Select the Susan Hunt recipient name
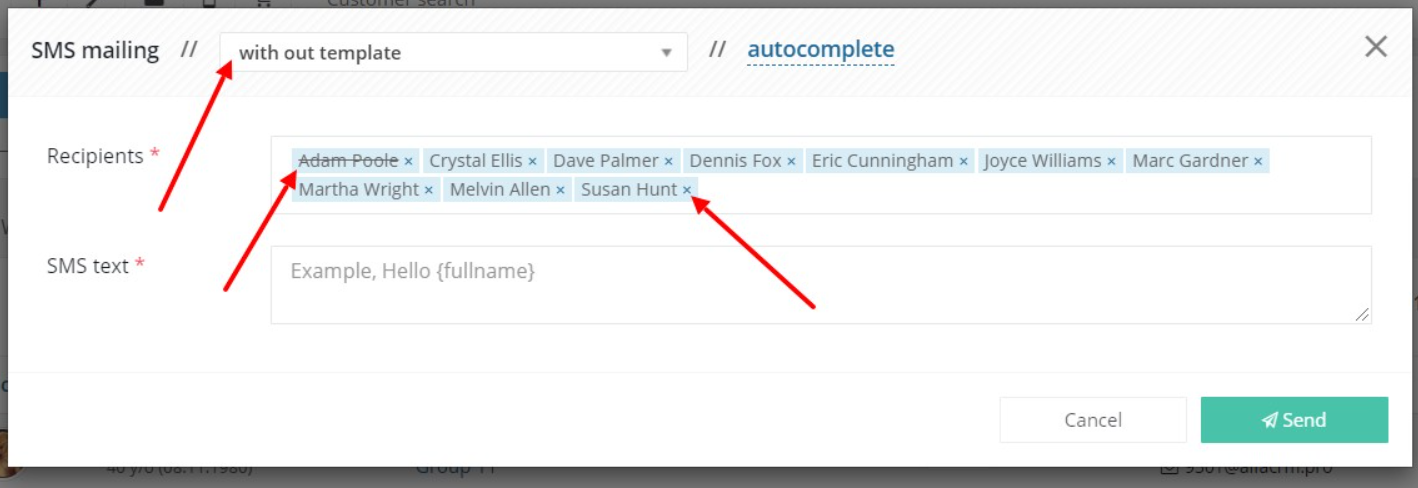This screenshot has width=1418, height=488. (x=629, y=190)
